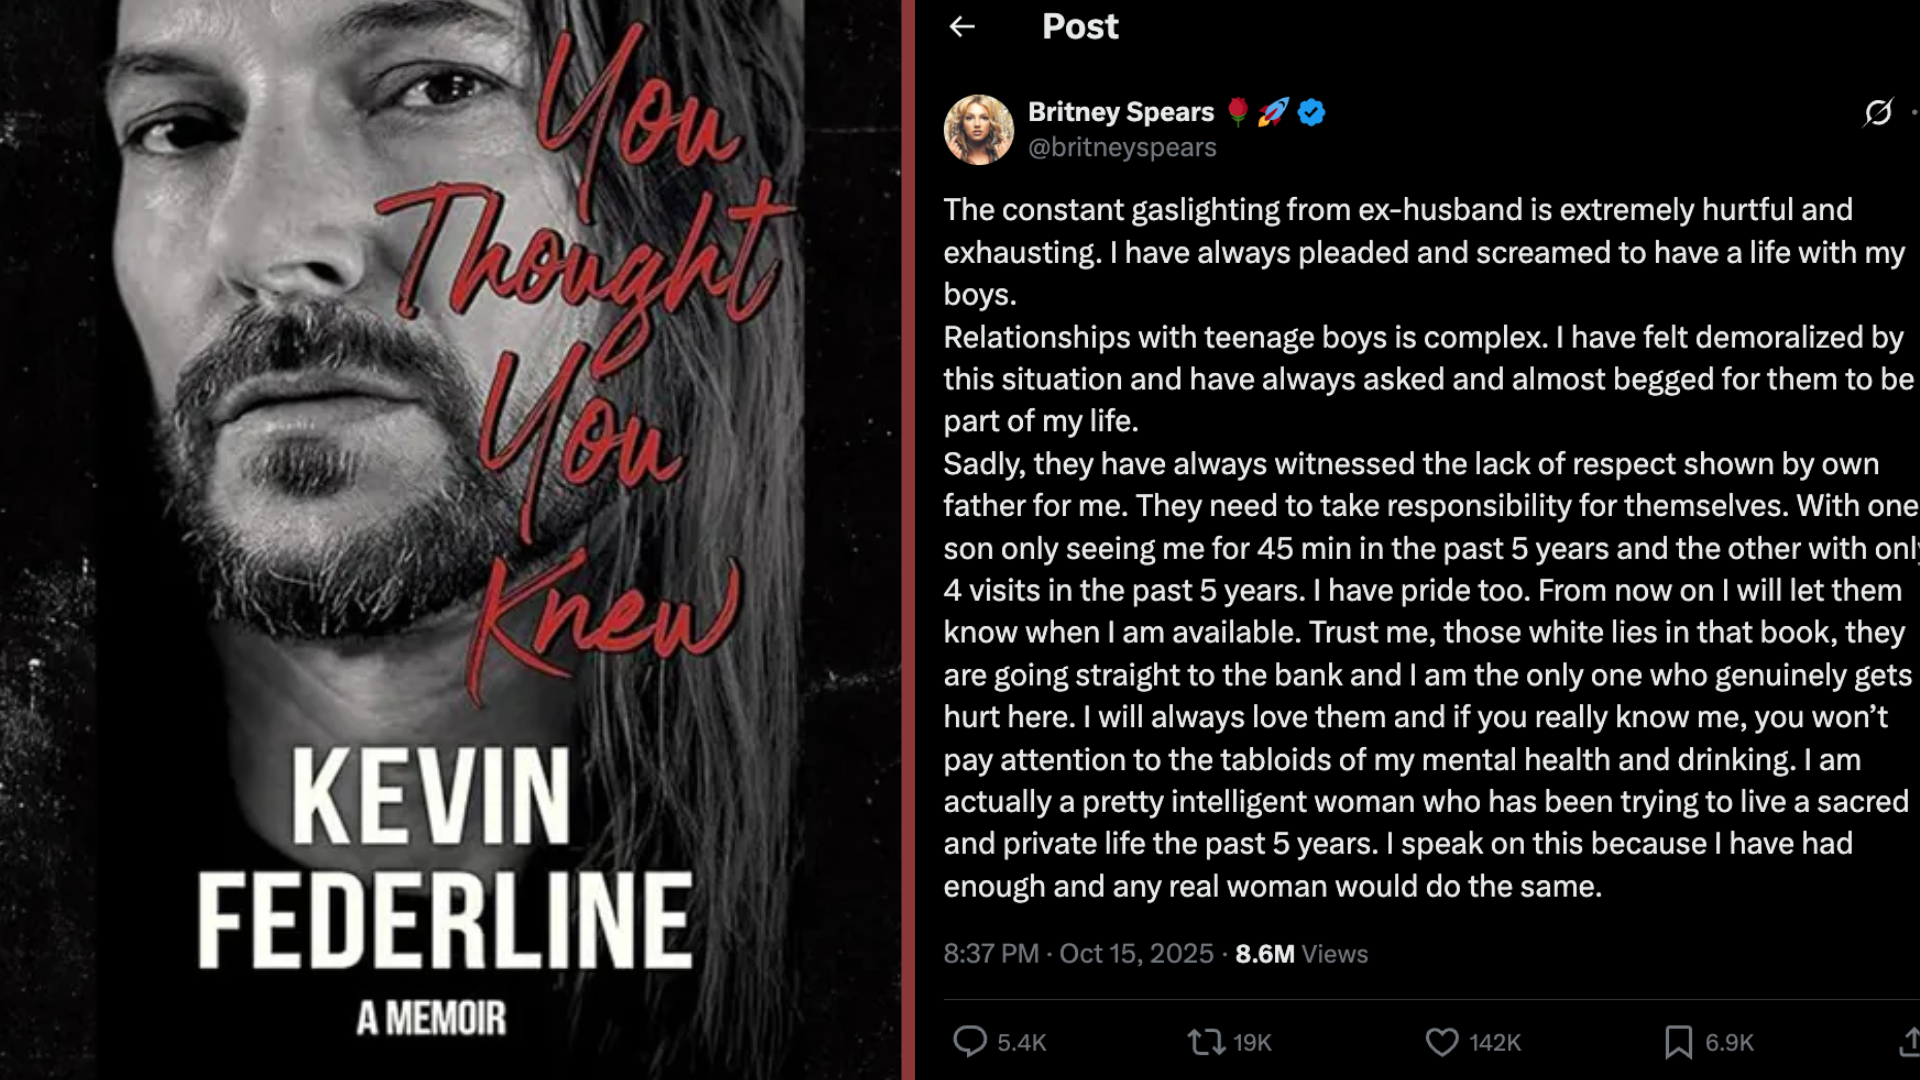Click the 5.4K replies count
Image resolution: width=1920 pixels, height=1080 pixels.
pos(1021,1043)
